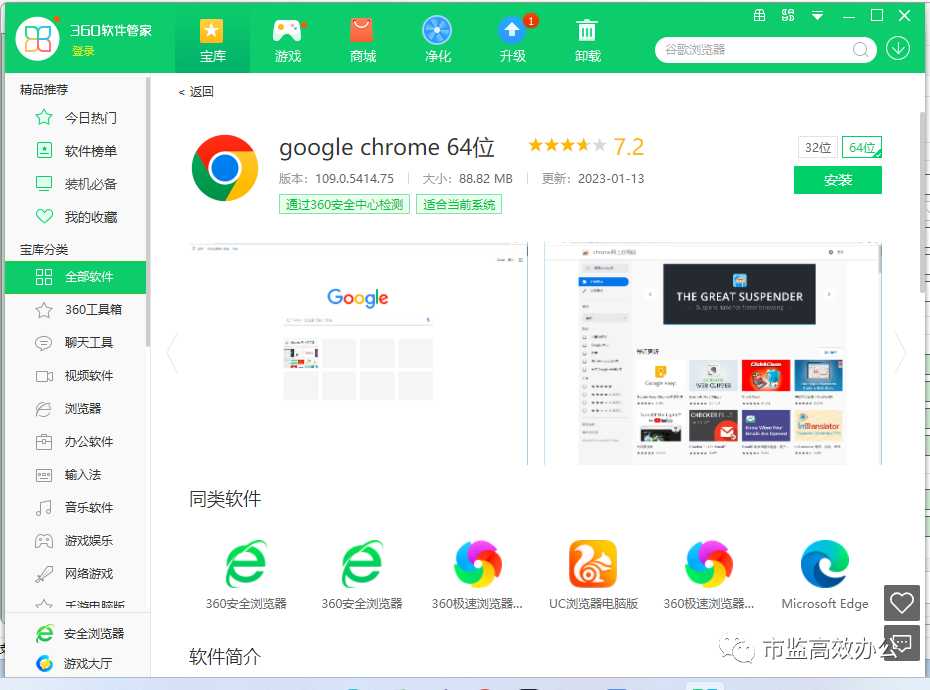Select 软件榜单 in sidebar

pos(76,151)
